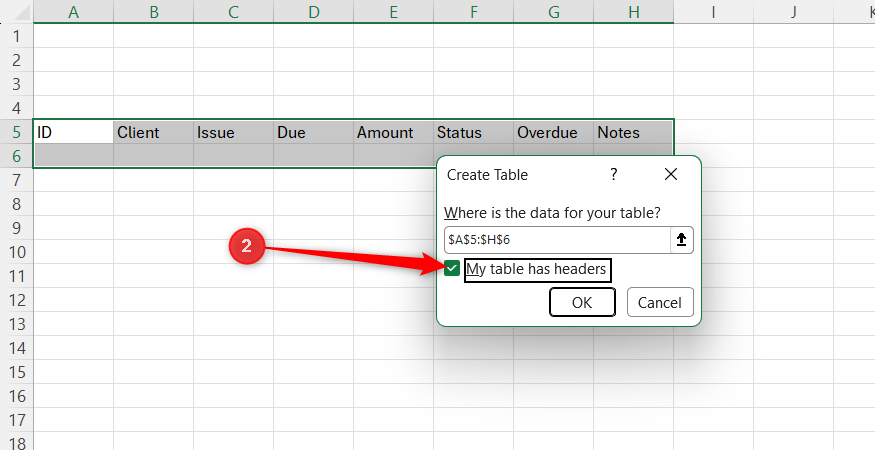Image resolution: width=875 pixels, height=450 pixels.
Task: Click the help question mark in Create Table
Action: pos(613,174)
